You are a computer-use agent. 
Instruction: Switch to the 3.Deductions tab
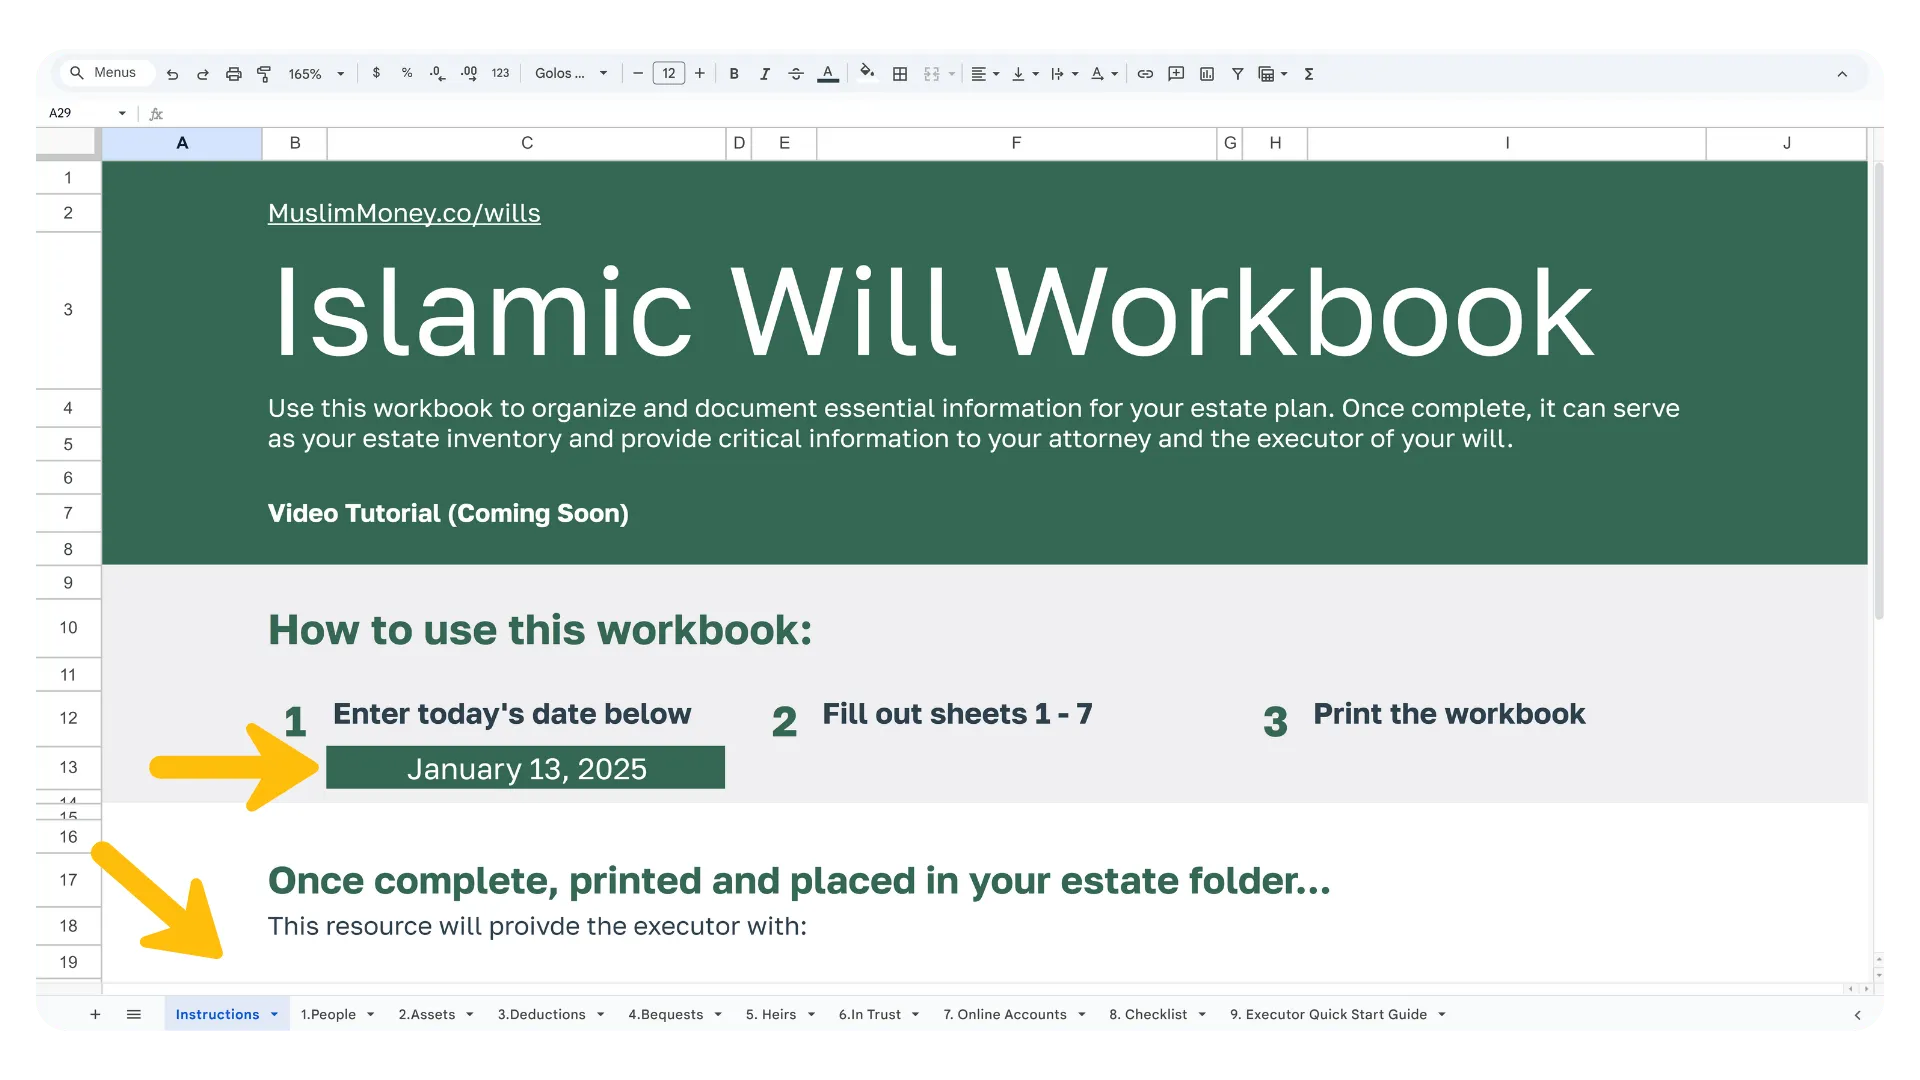[542, 1014]
